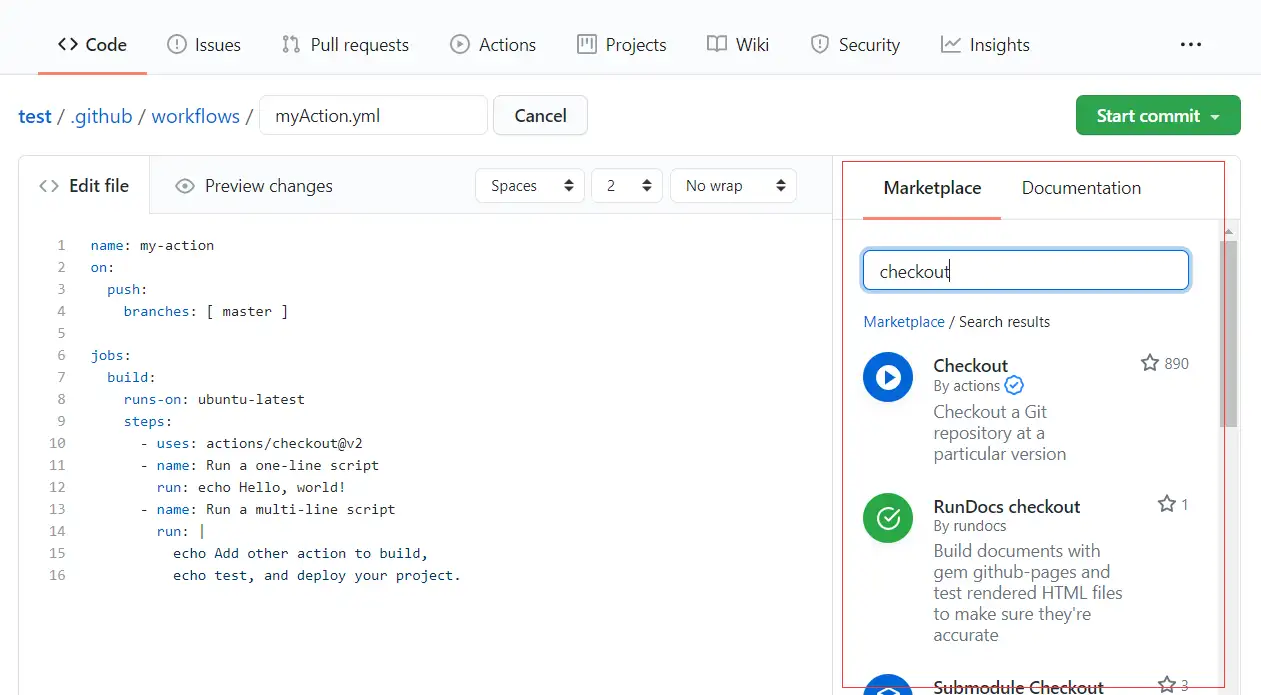The height and width of the screenshot is (695, 1261).
Task: Click the green Start commit button
Action: (x=1157, y=116)
